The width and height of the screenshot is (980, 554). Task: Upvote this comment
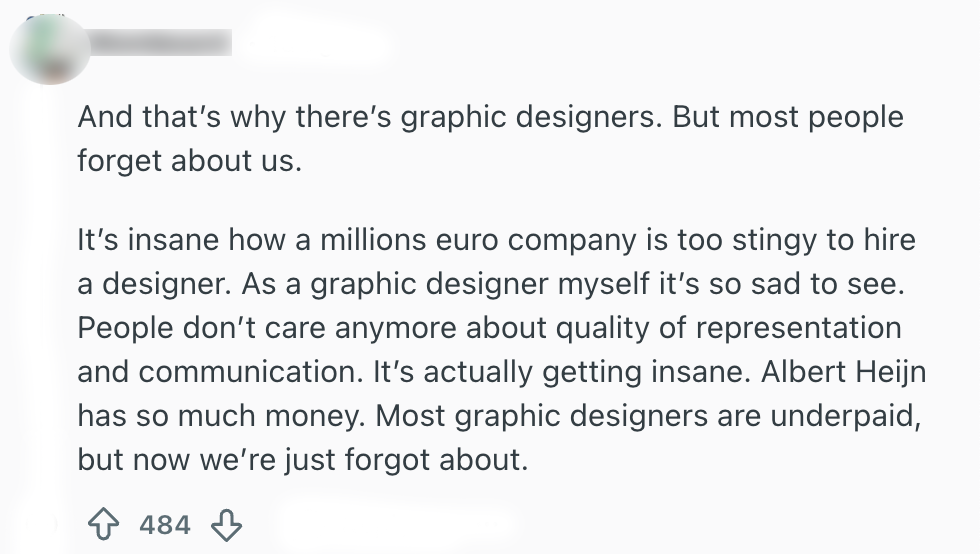(x=103, y=525)
